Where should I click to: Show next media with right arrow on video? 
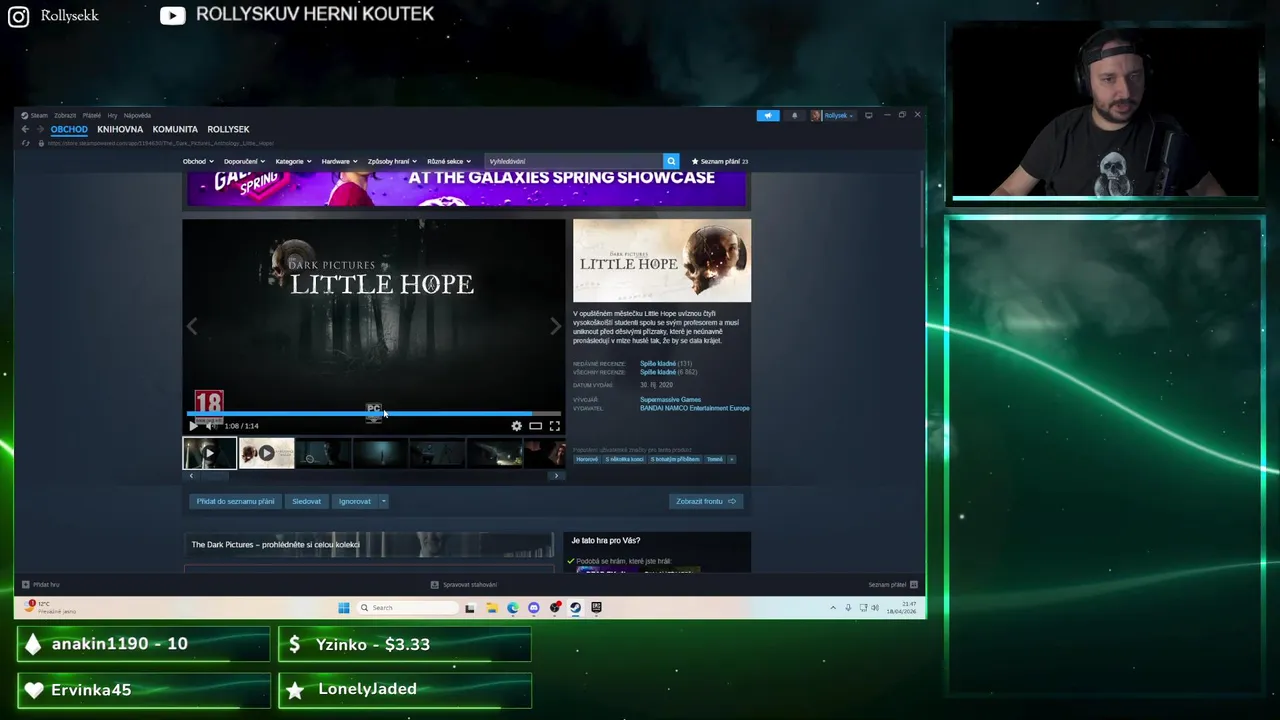click(556, 326)
